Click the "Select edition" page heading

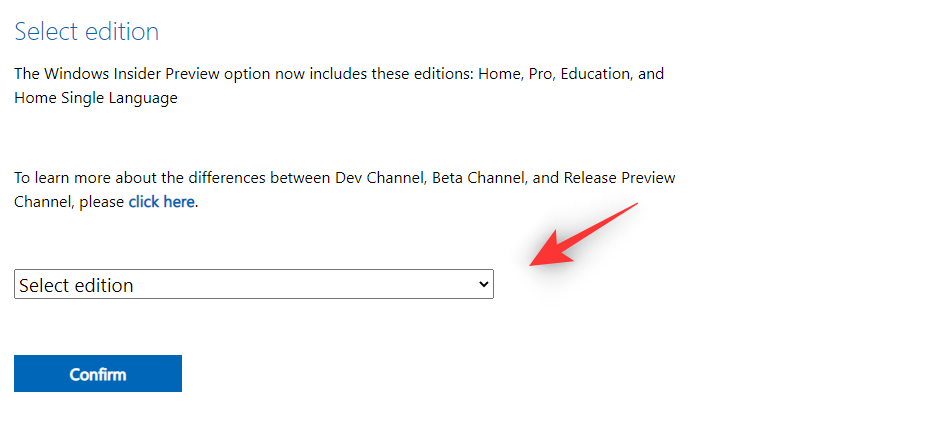pos(86,31)
